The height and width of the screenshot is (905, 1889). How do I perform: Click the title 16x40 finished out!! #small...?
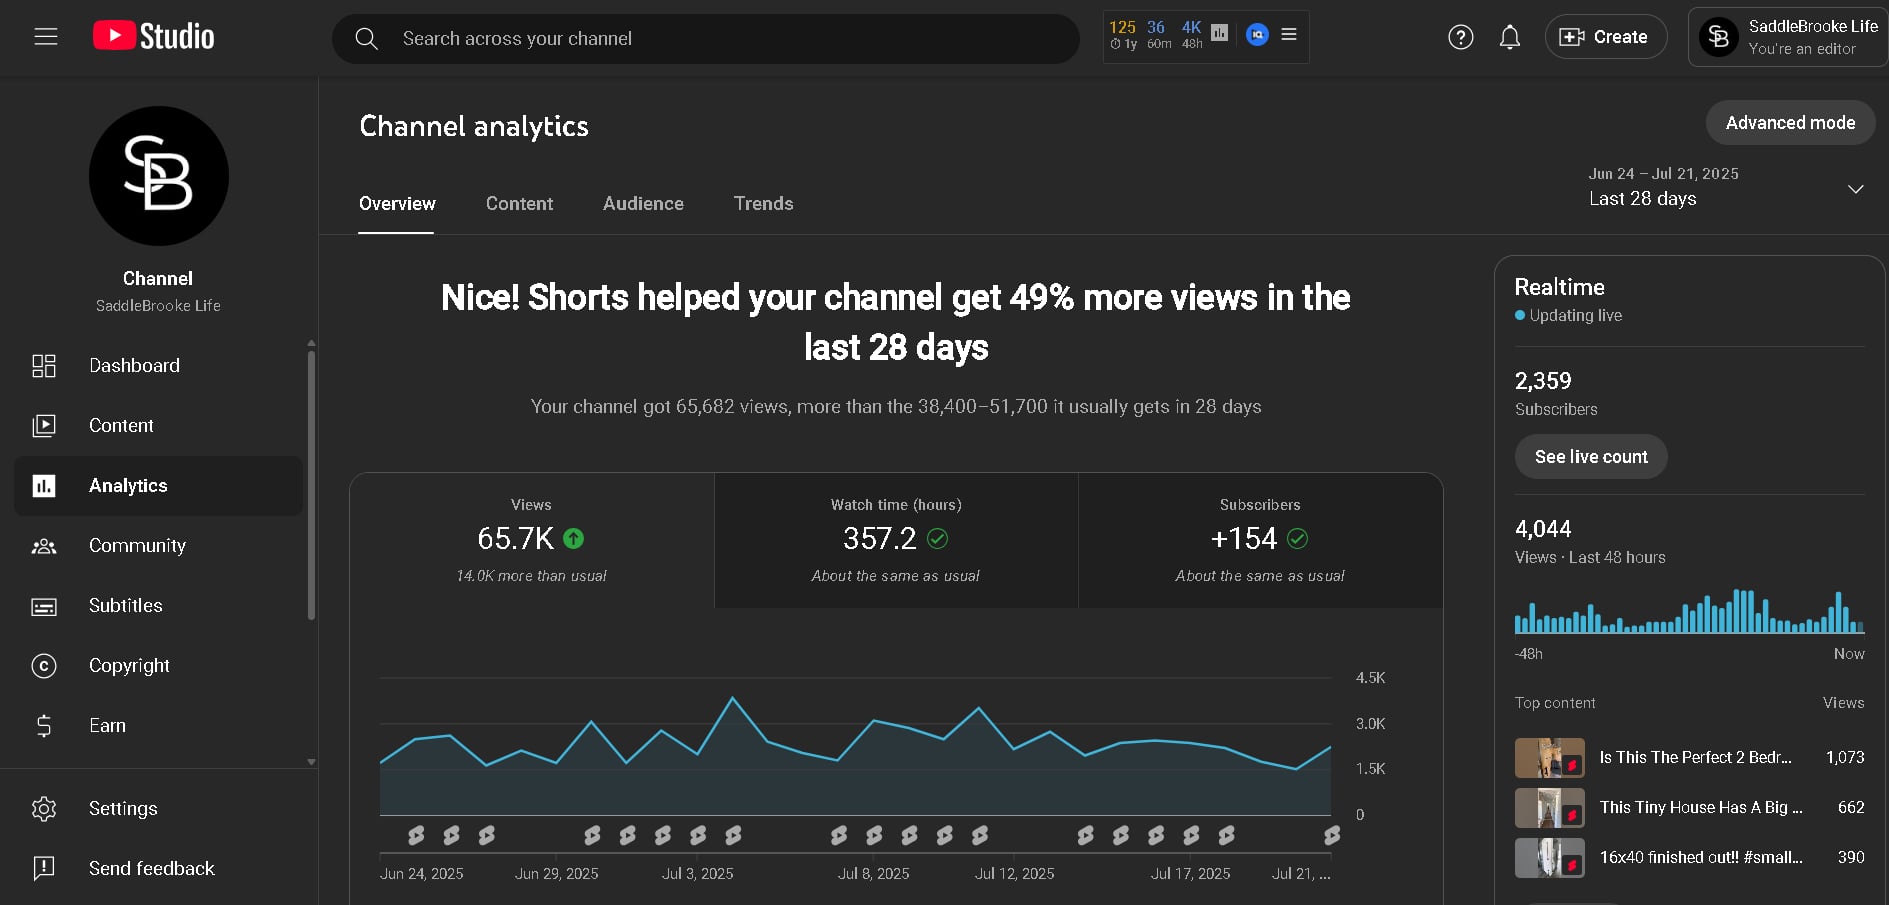click(x=1701, y=858)
